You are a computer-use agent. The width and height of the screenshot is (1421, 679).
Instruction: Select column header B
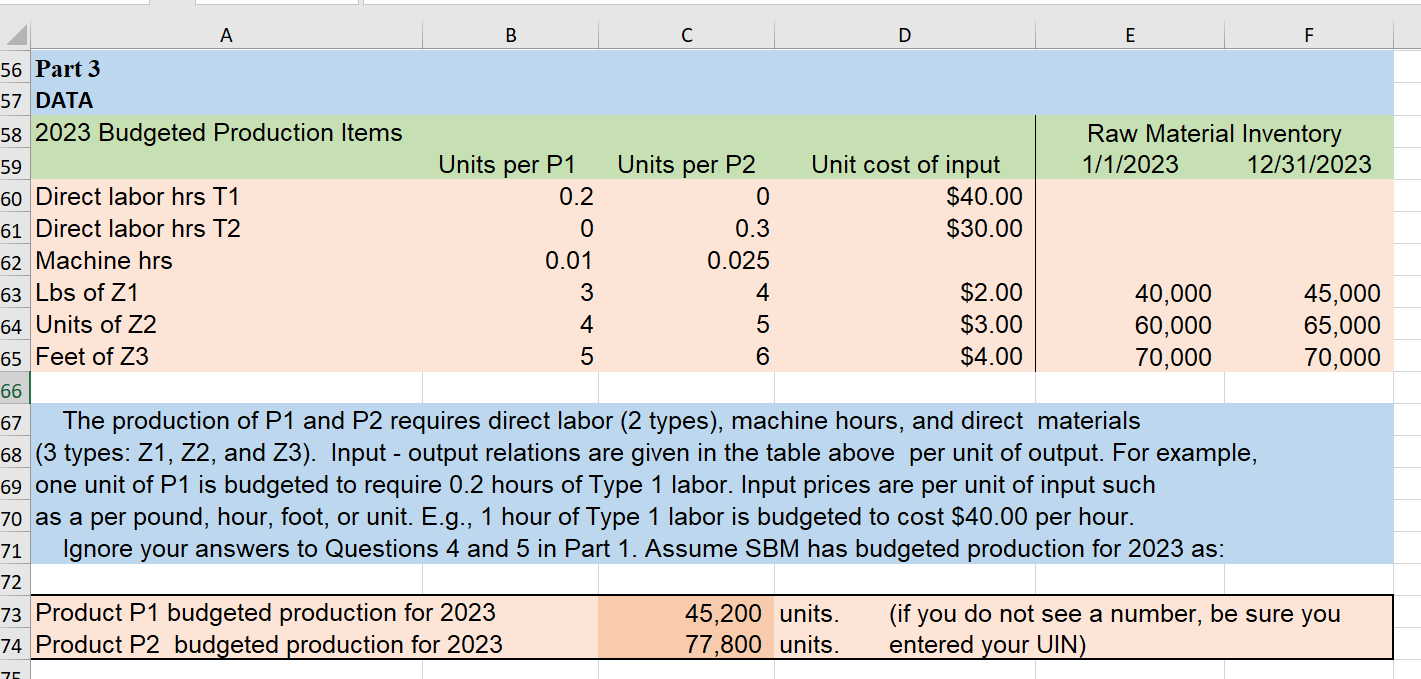pos(510,35)
